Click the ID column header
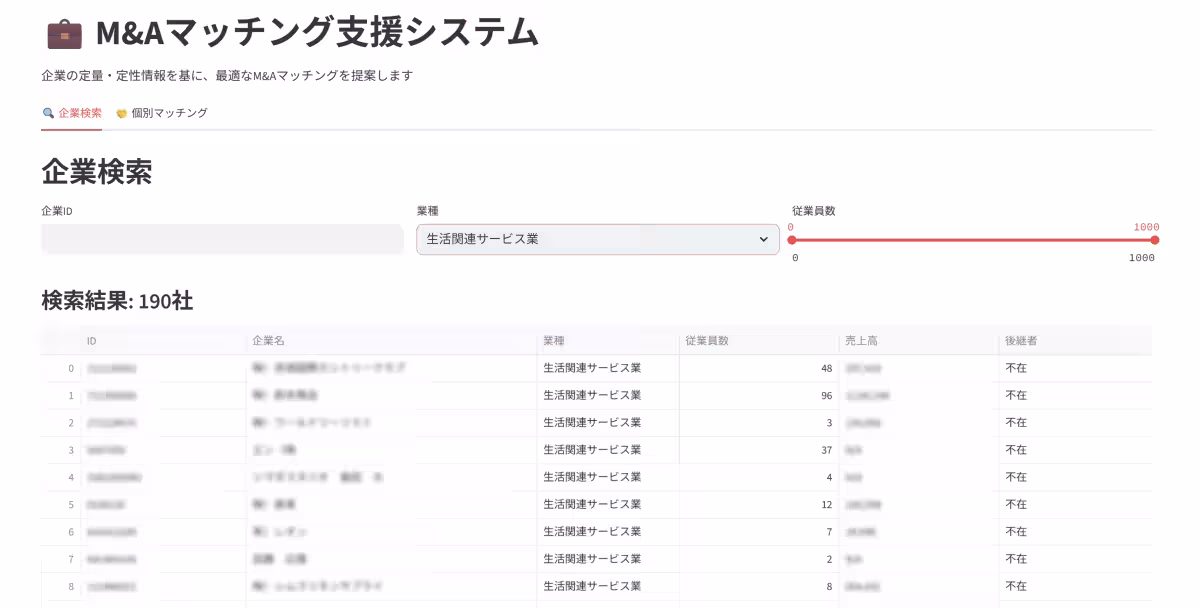The image size is (1200, 608). pos(90,340)
